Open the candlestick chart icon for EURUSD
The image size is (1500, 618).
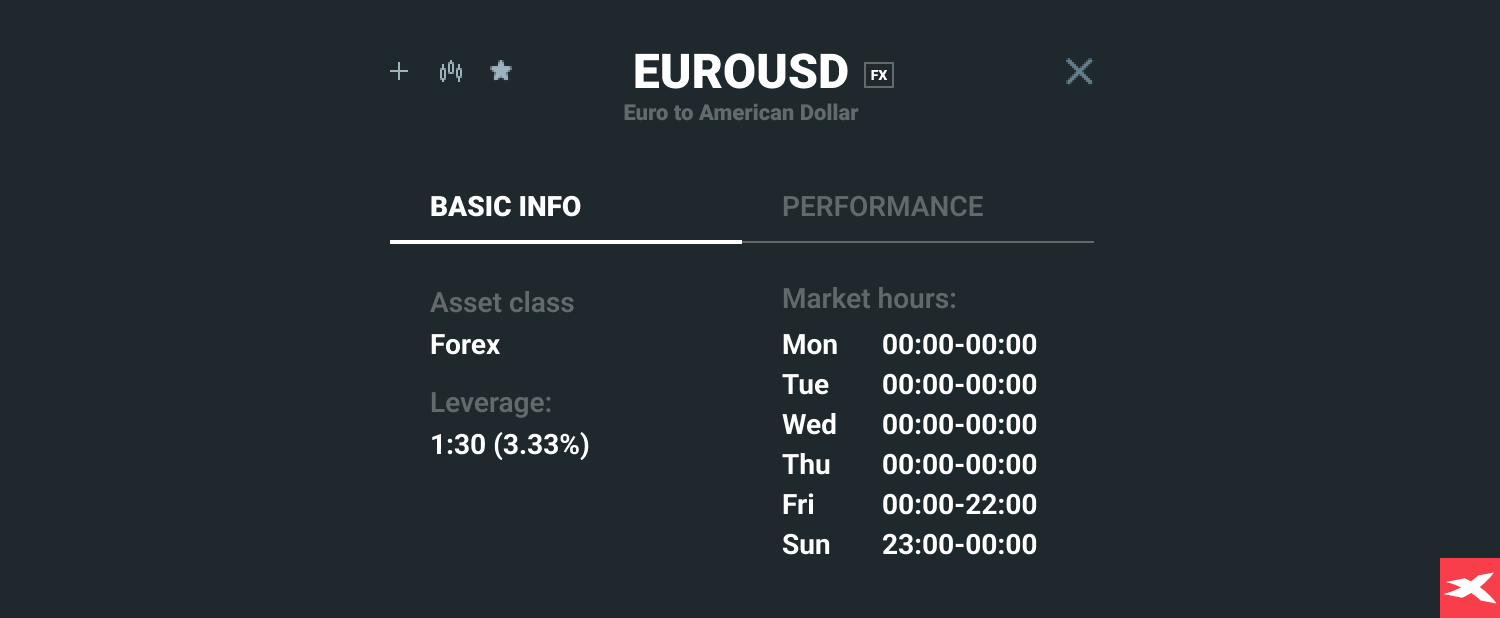[x=450, y=71]
